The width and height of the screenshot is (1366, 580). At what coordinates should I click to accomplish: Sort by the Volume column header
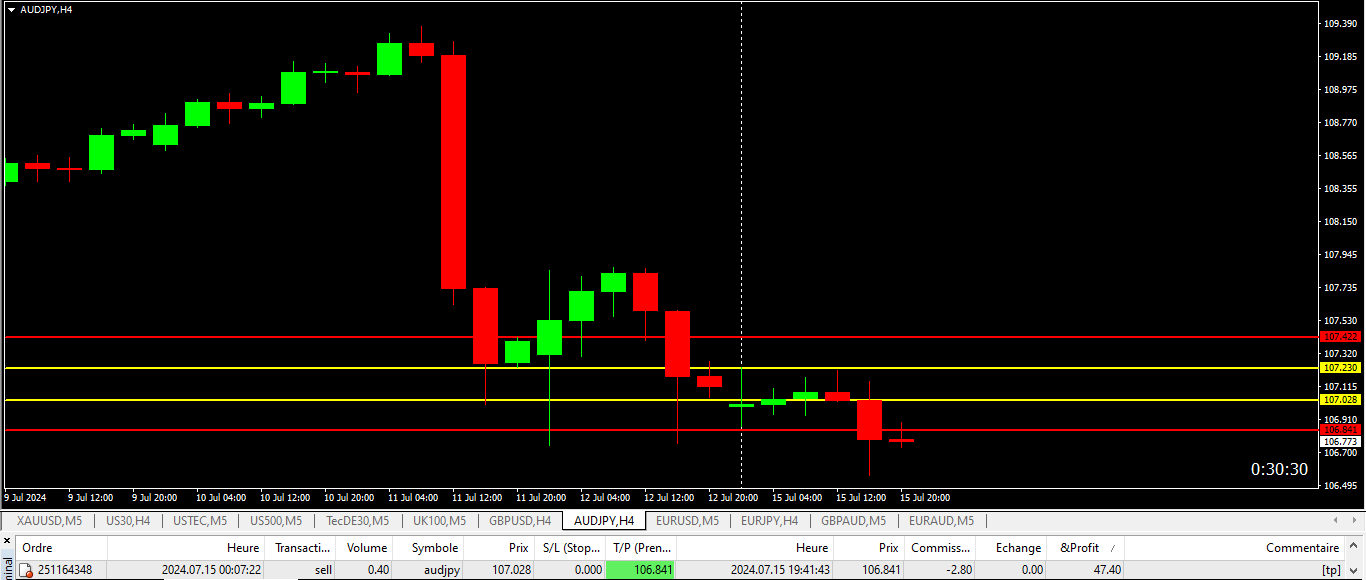click(x=366, y=548)
